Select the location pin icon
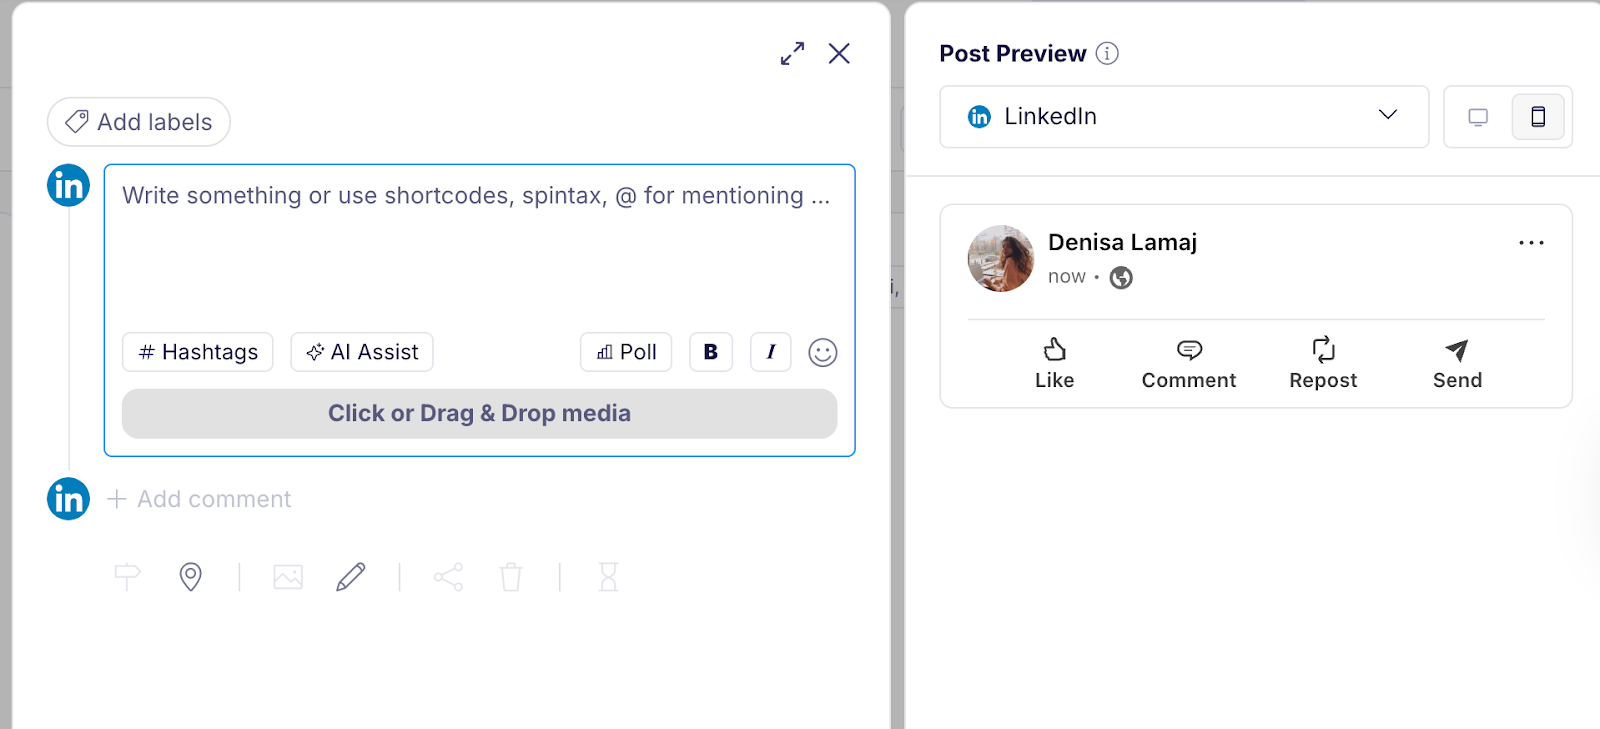1600x729 pixels. 191,577
